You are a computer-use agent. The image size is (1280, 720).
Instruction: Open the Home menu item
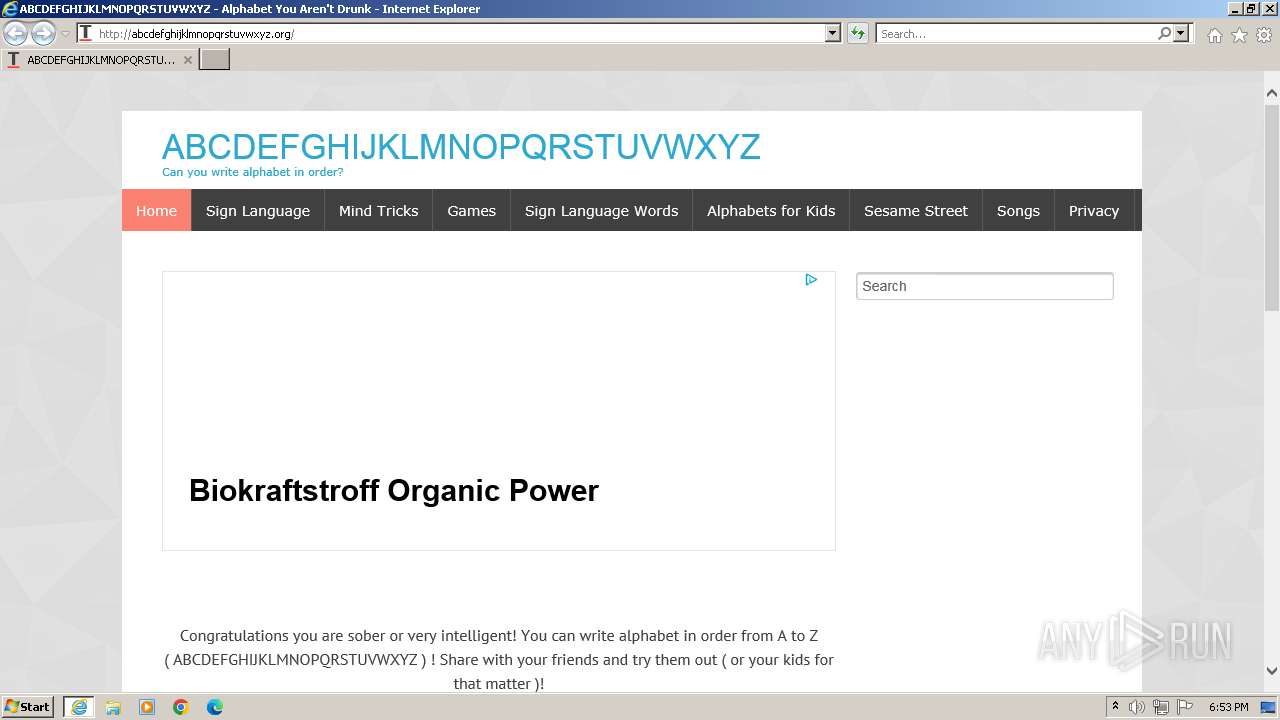click(x=156, y=210)
